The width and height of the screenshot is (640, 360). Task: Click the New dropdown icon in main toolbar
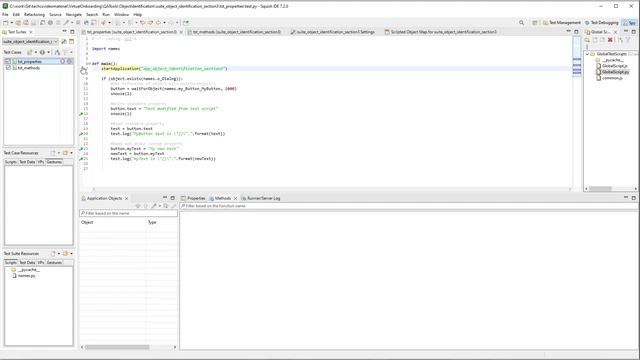6,23
